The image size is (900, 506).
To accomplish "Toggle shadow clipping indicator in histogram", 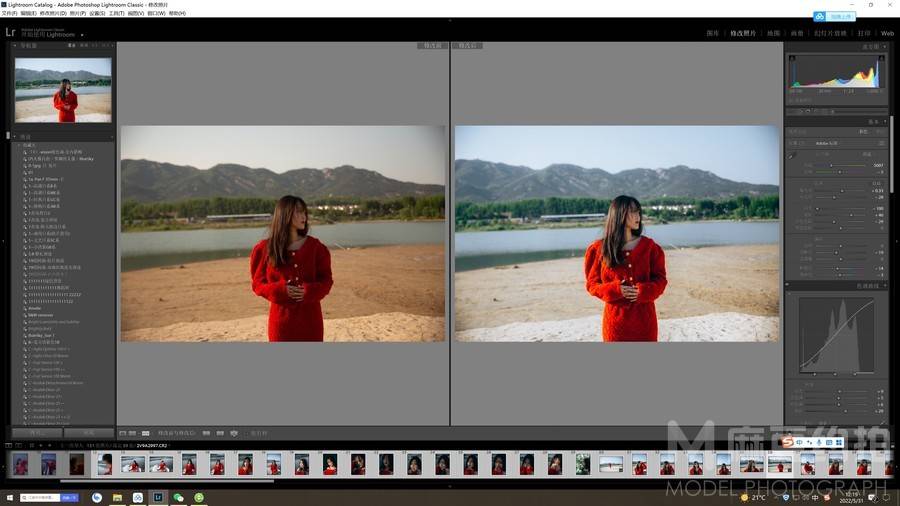I will [x=792, y=58].
